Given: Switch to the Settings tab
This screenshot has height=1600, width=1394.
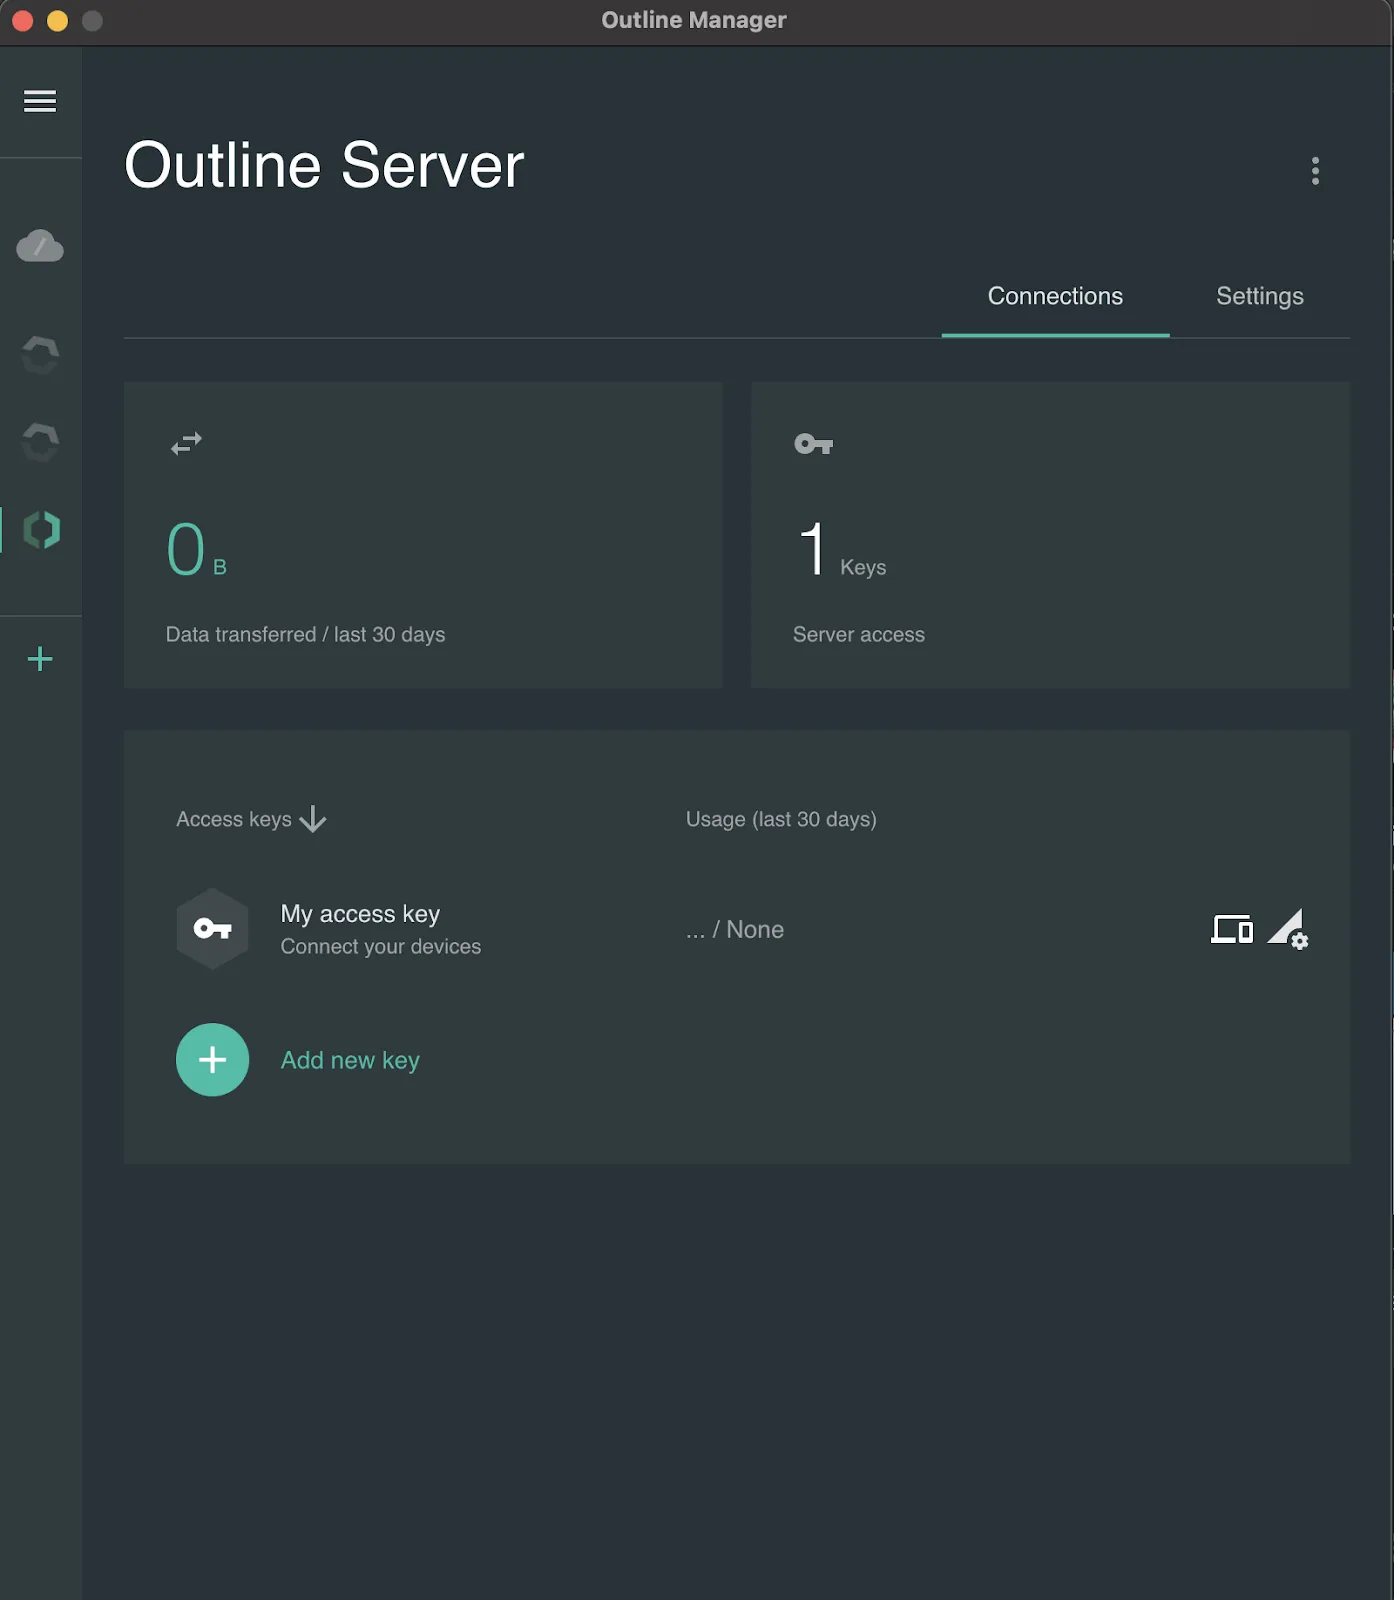Looking at the screenshot, I should click(1259, 296).
